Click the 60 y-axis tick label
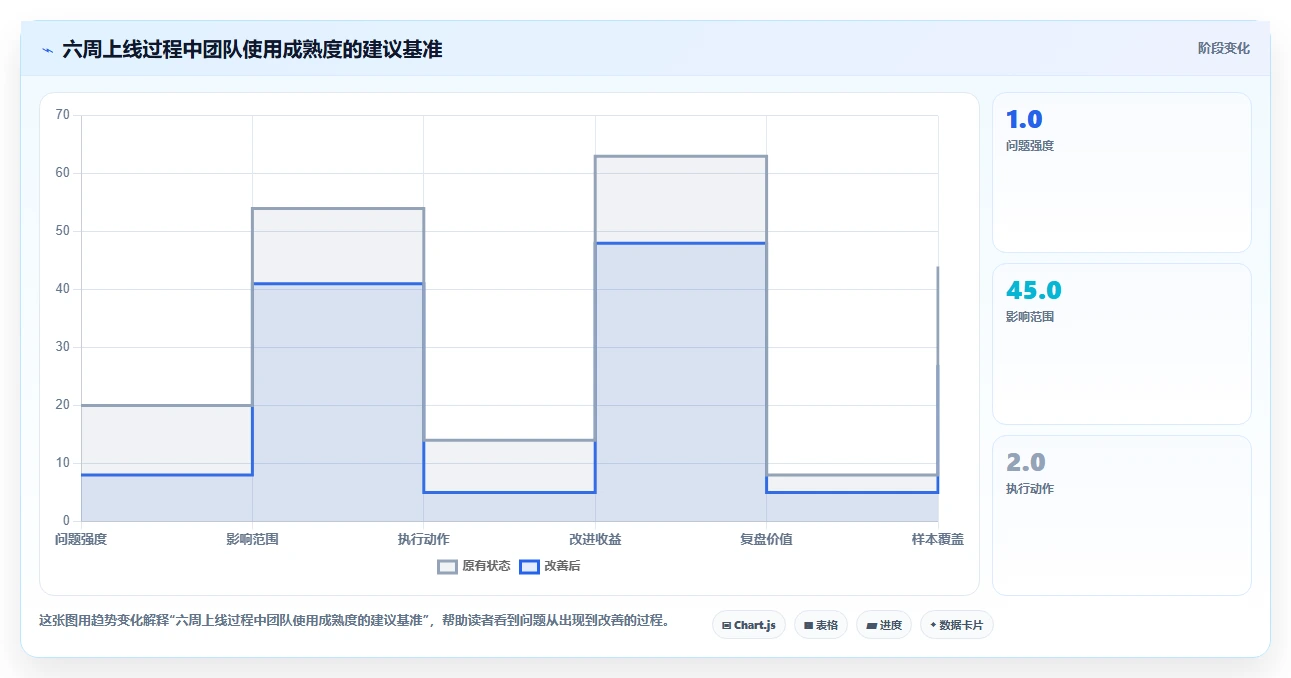Screen dimensions: 1291x678 coord(63,173)
